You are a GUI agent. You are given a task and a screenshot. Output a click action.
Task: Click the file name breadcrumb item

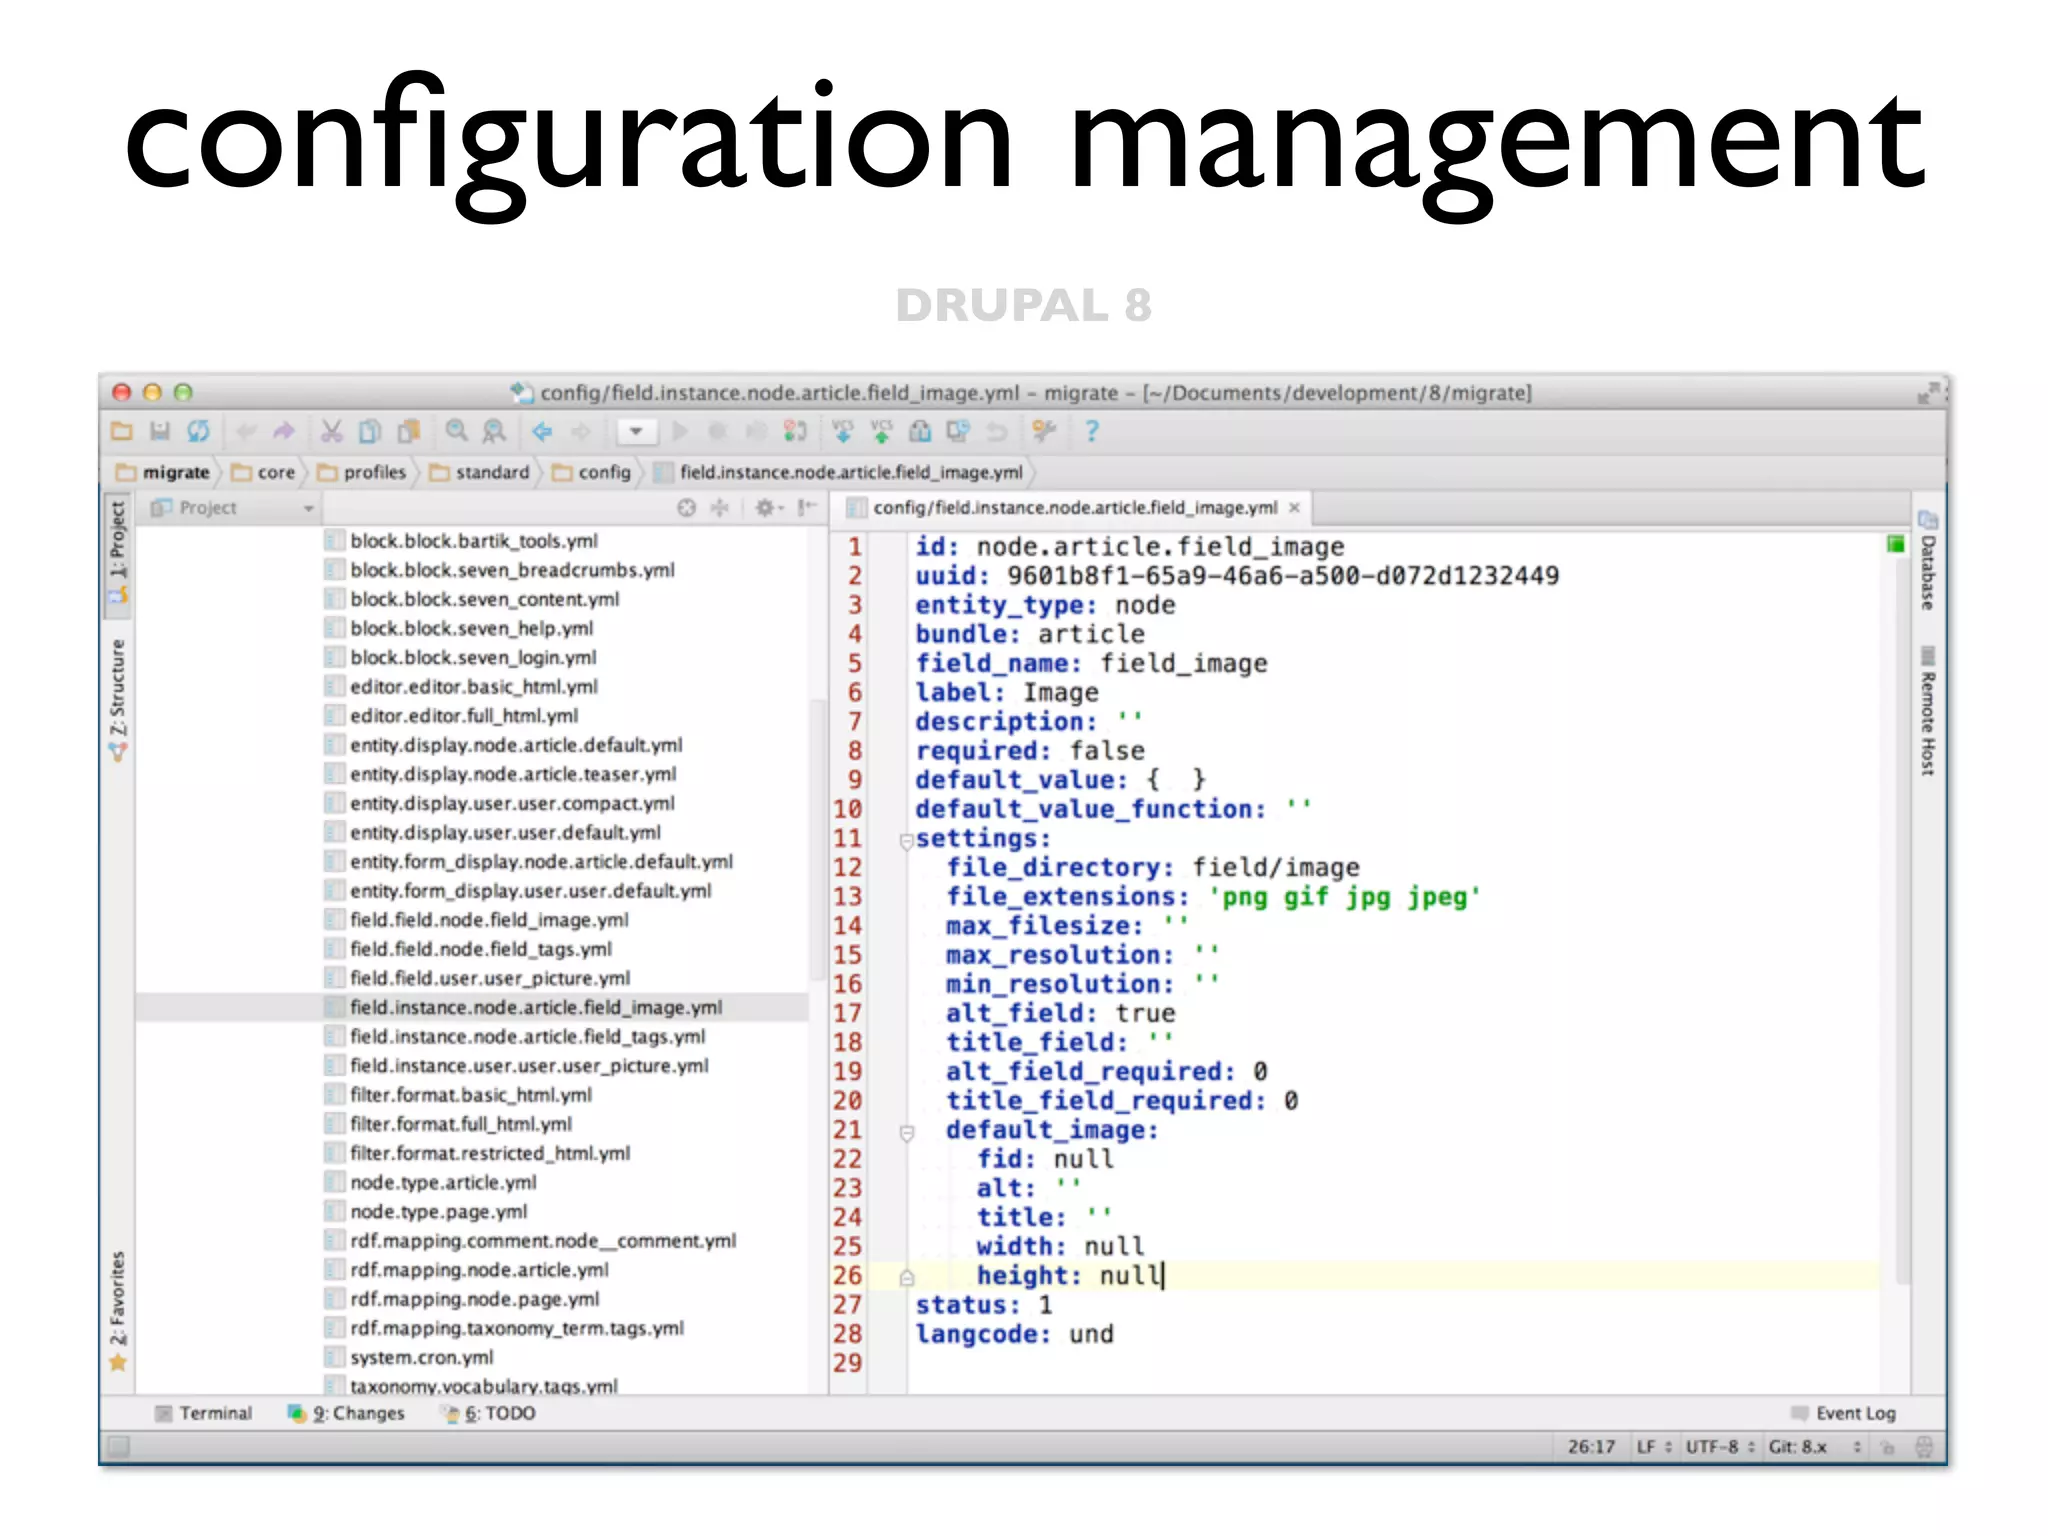pos(840,472)
